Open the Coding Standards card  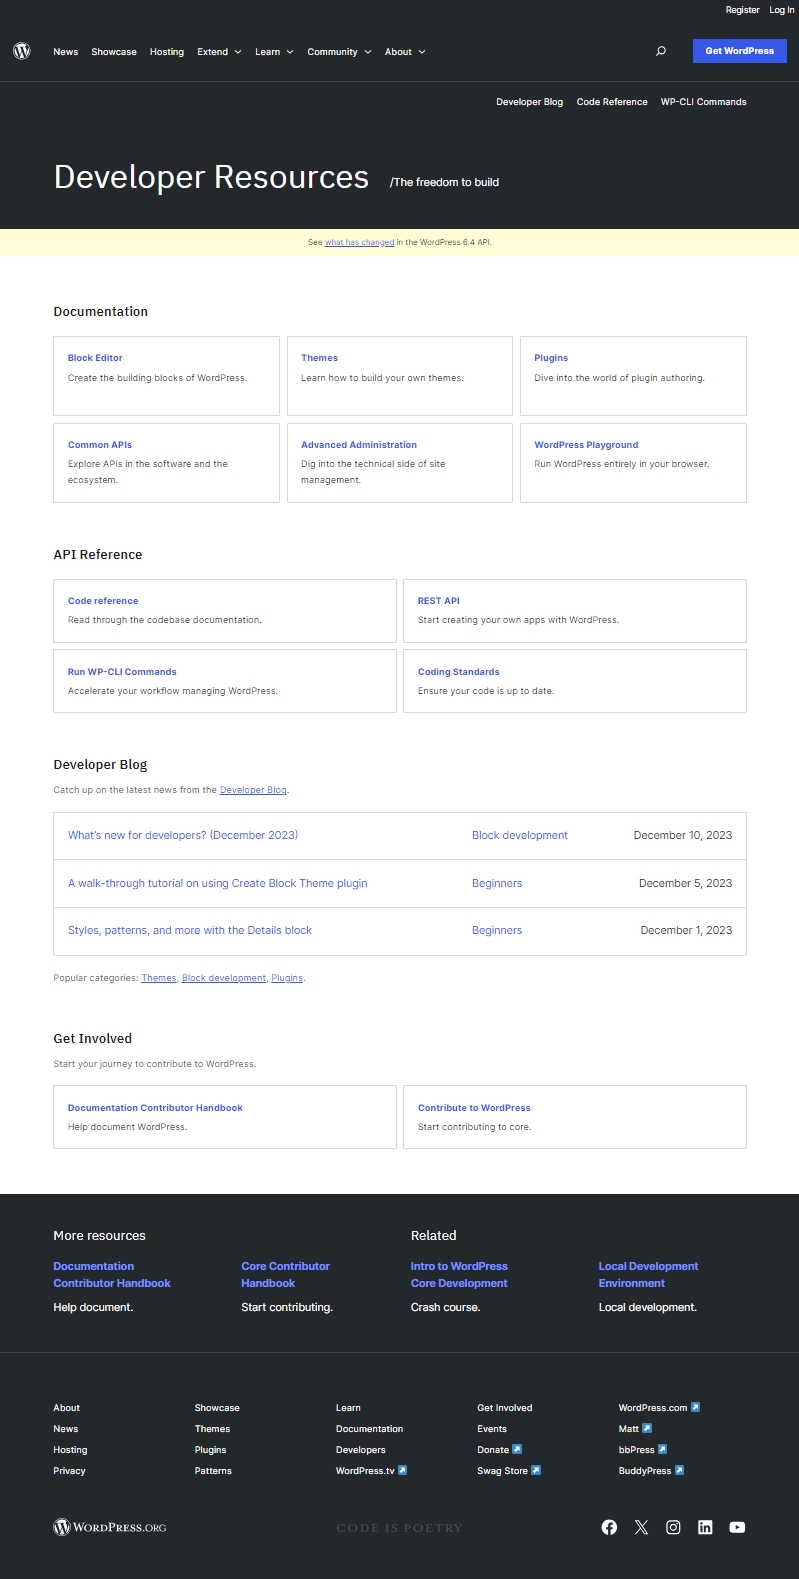(x=575, y=681)
